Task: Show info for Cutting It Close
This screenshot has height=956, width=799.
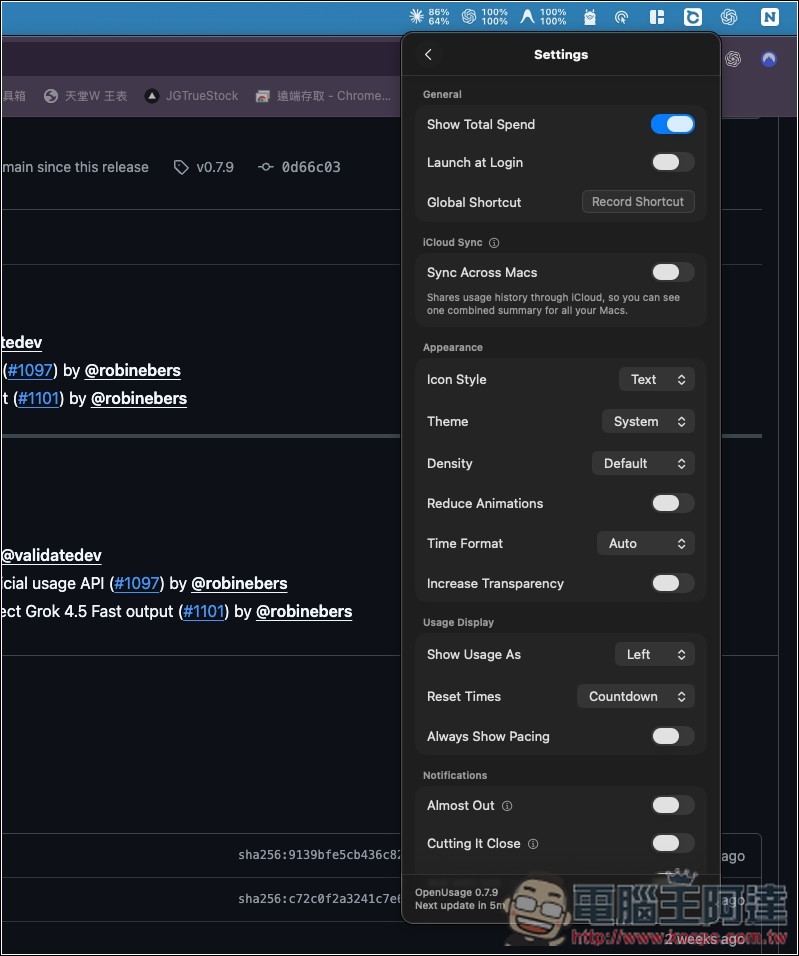Action: coord(533,844)
